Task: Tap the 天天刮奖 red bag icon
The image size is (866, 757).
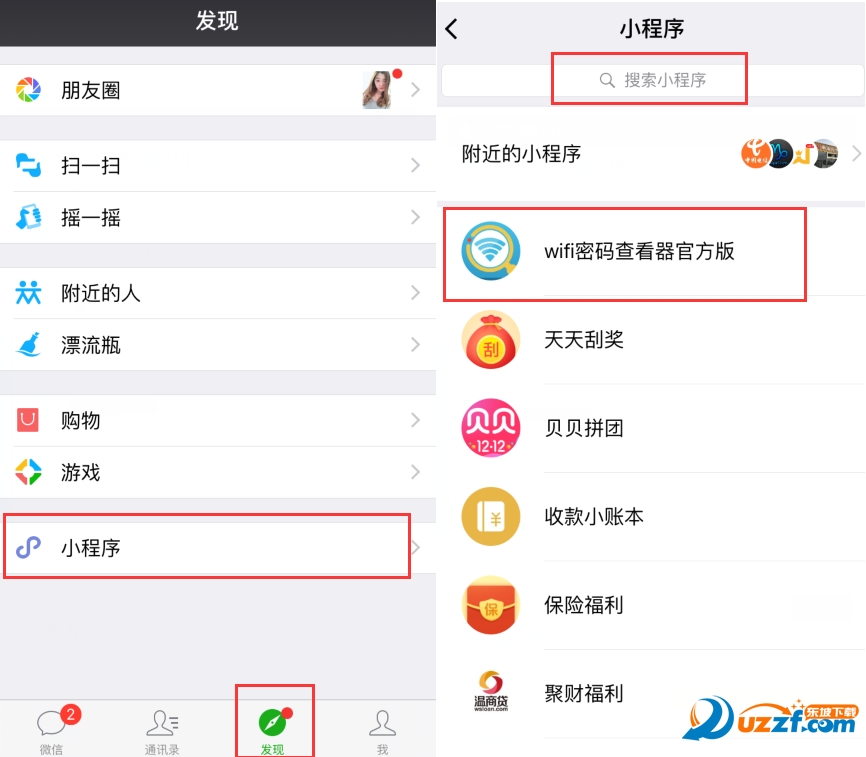Action: pos(490,340)
